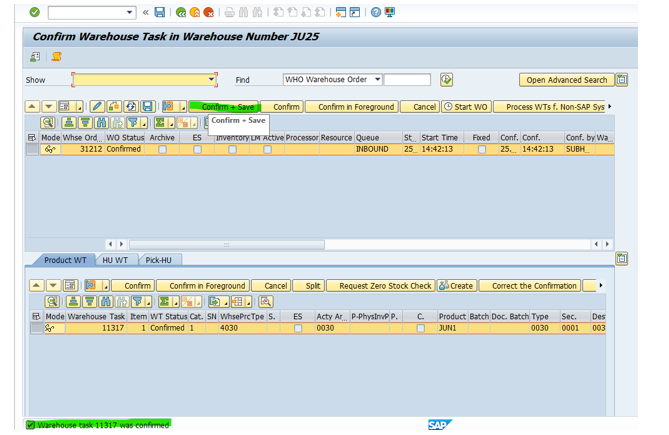Switch to the HU WT tab
Image resolution: width=669 pixels, height=435 pixels.
(x=115, y=260)
